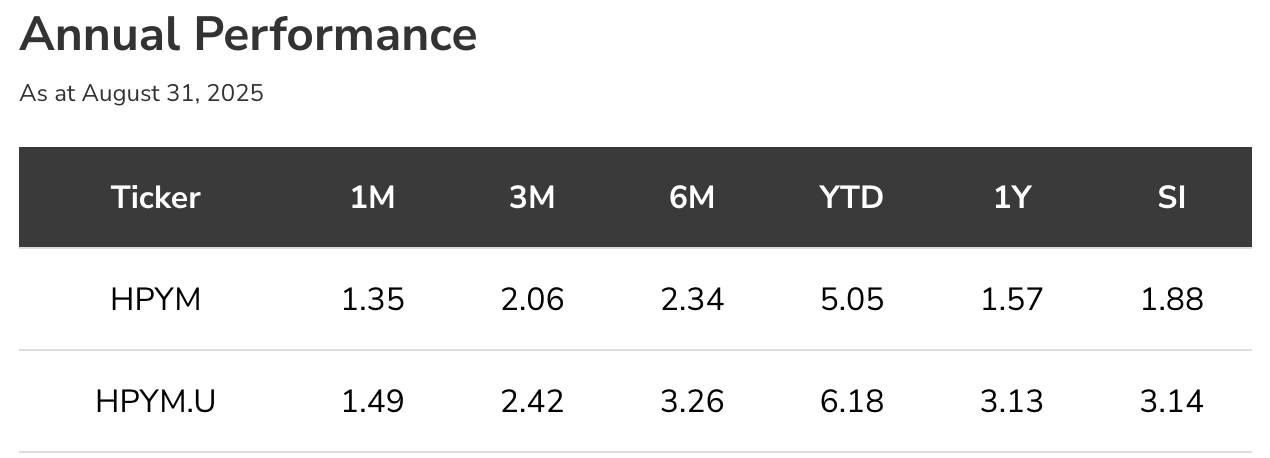The image size is (1270, 458).
Task: Select HPYM's 1M value 1.35
Action: coord(372,299)
